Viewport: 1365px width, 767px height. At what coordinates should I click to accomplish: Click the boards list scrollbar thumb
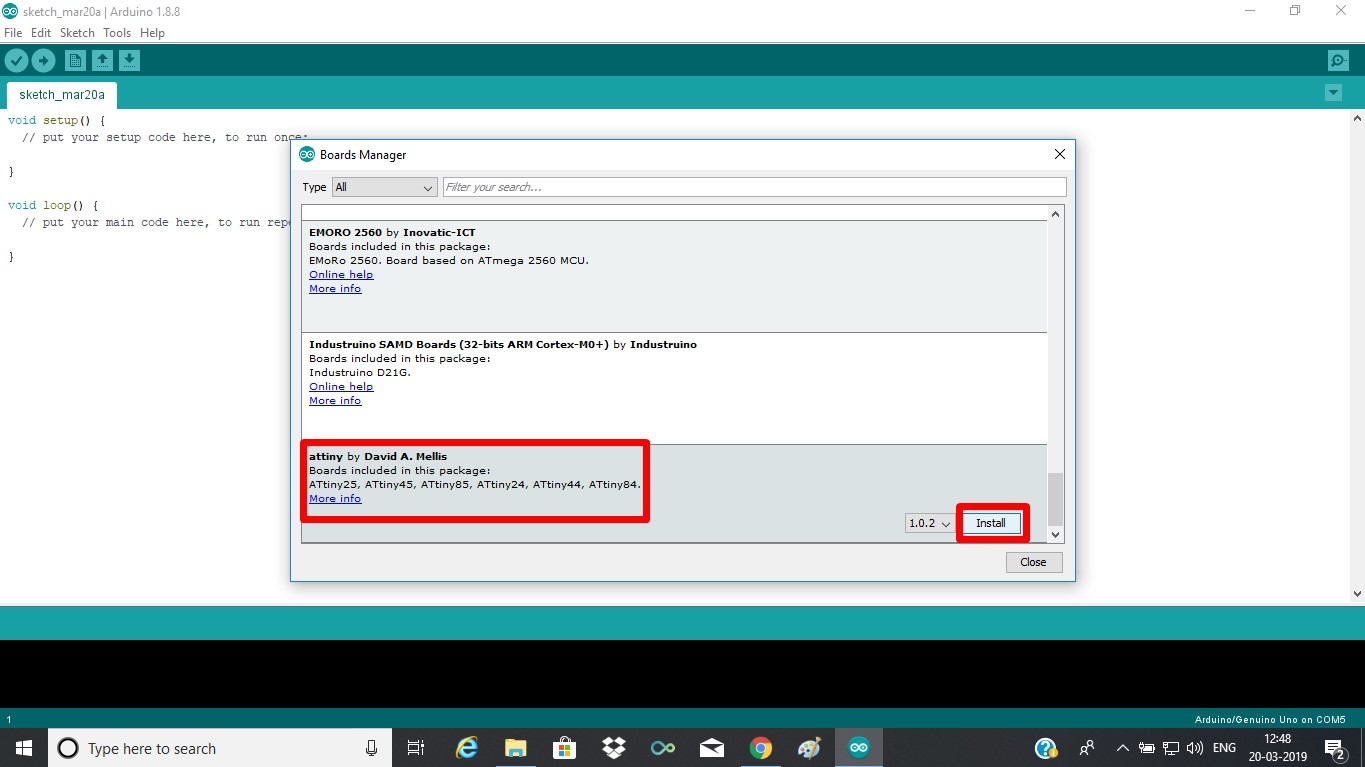pos(1055,499)
